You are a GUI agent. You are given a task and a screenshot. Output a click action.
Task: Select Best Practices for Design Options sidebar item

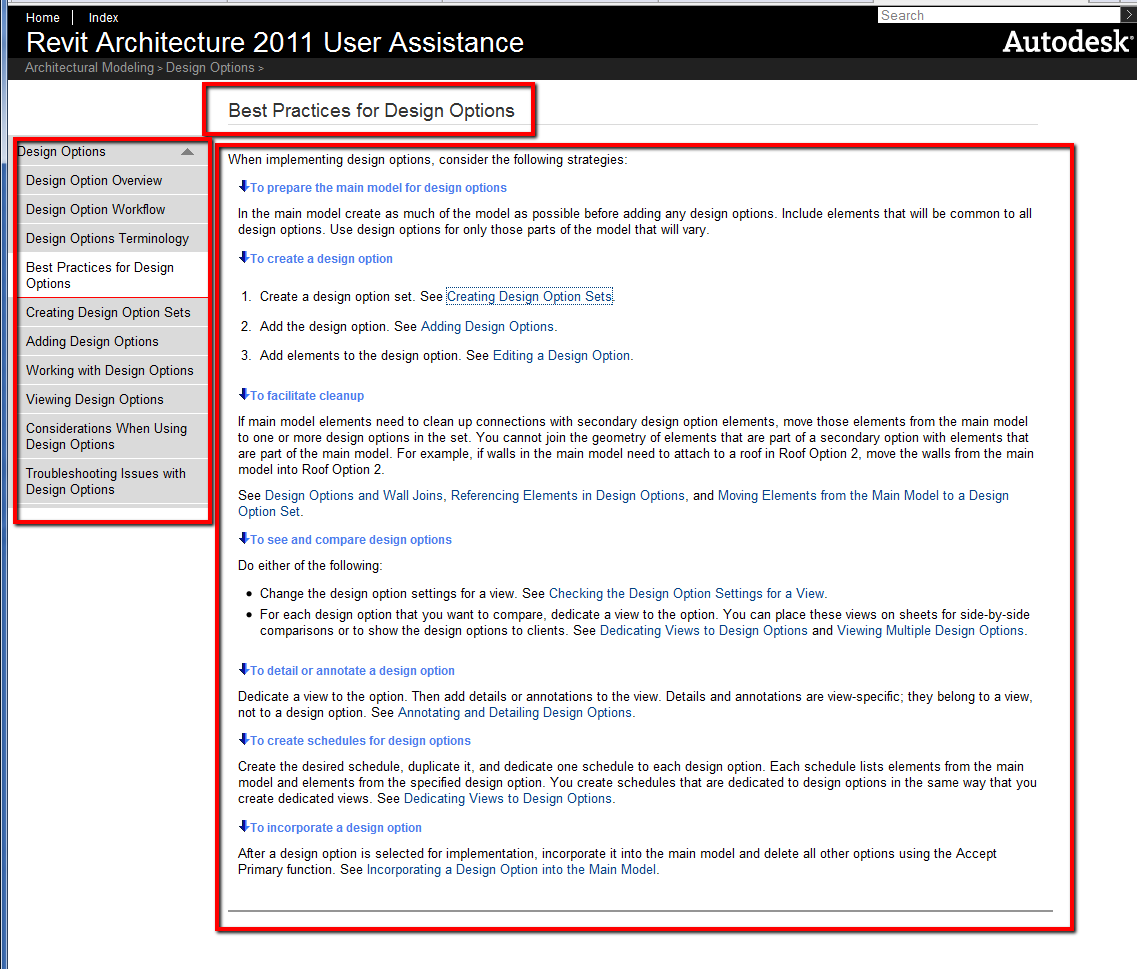(x=112, y=275)
